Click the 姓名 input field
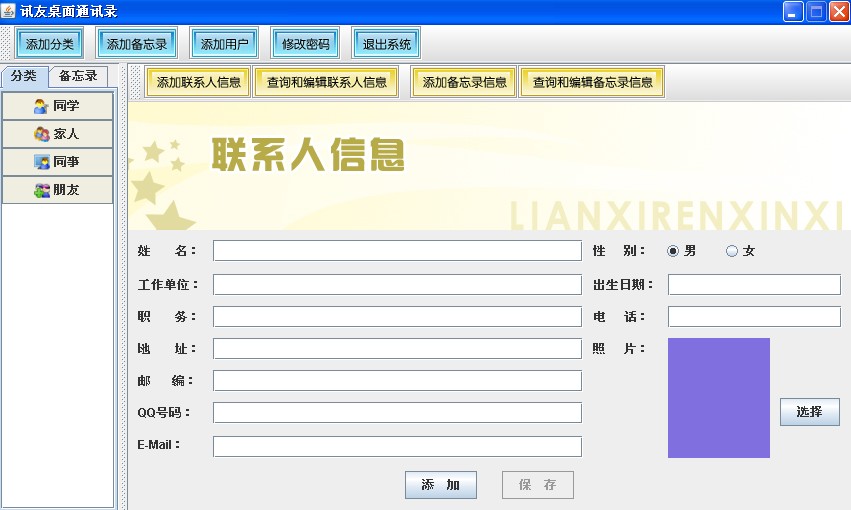851x510 pixels. [x=397, y=251]
